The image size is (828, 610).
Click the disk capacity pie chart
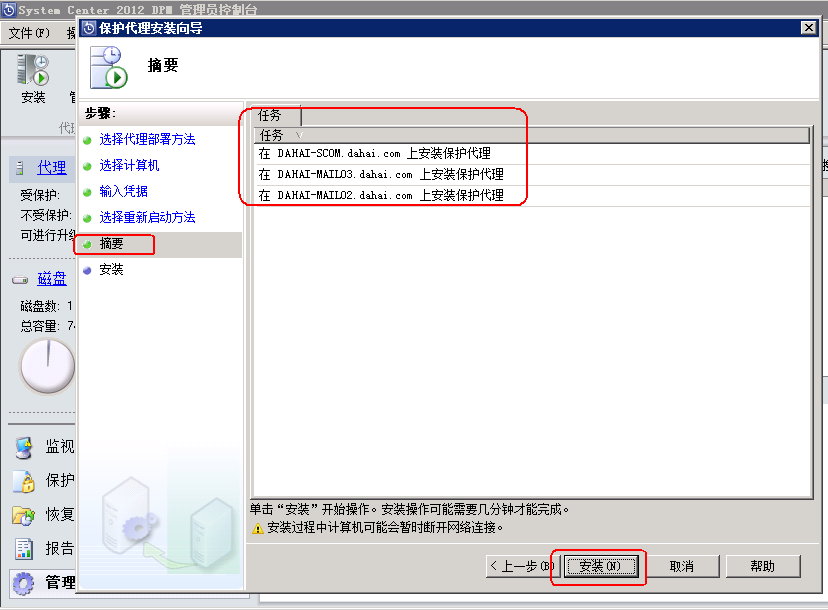coord(48,367)
